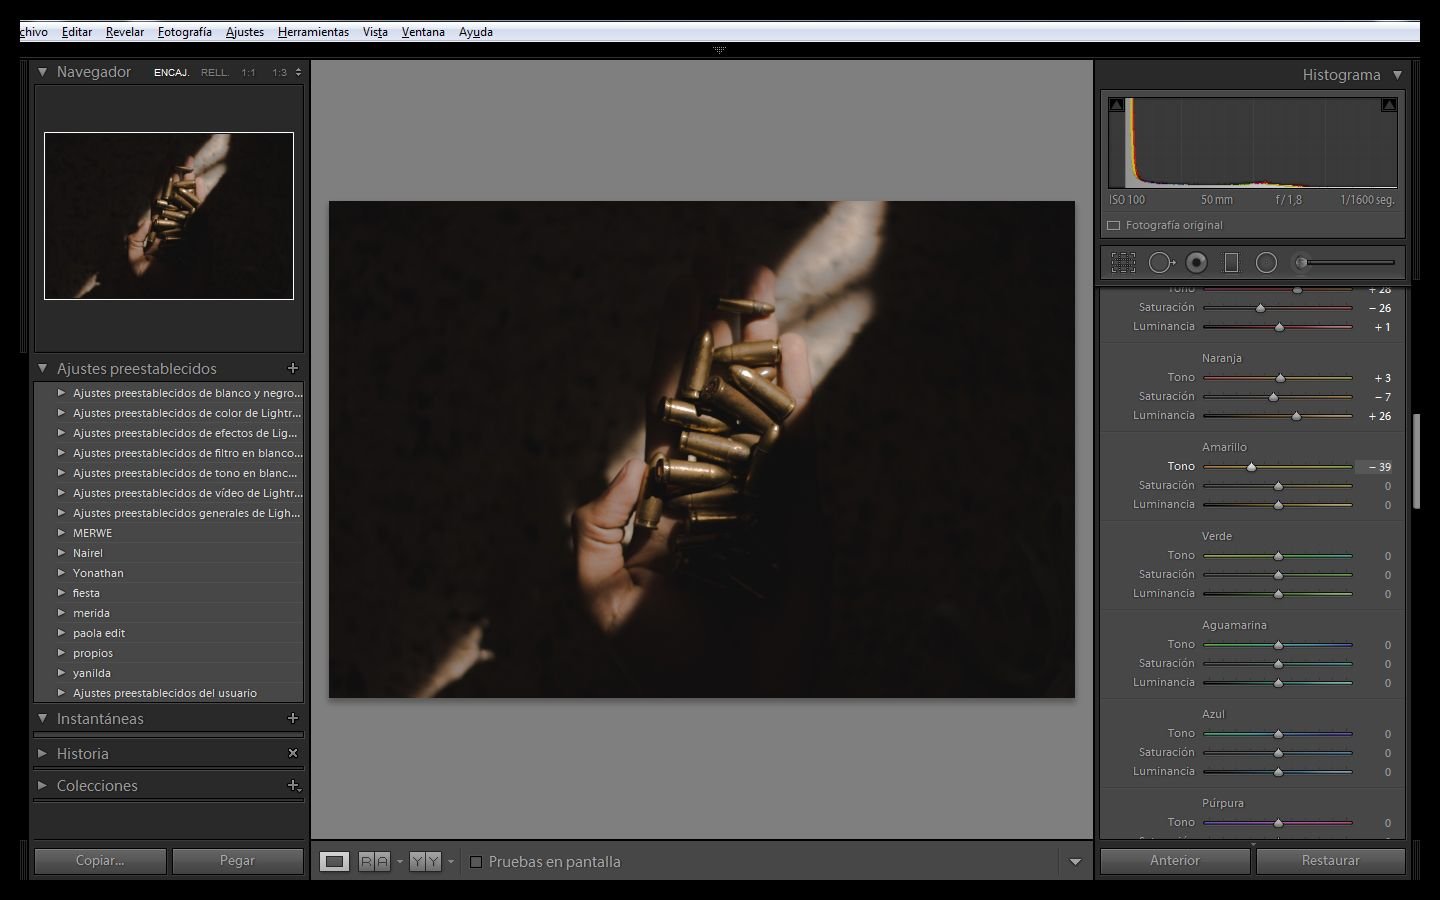Select the Adjustment Brush tool
The height and width of the screenshot is (900, 1440).
tap(1344, 262)
